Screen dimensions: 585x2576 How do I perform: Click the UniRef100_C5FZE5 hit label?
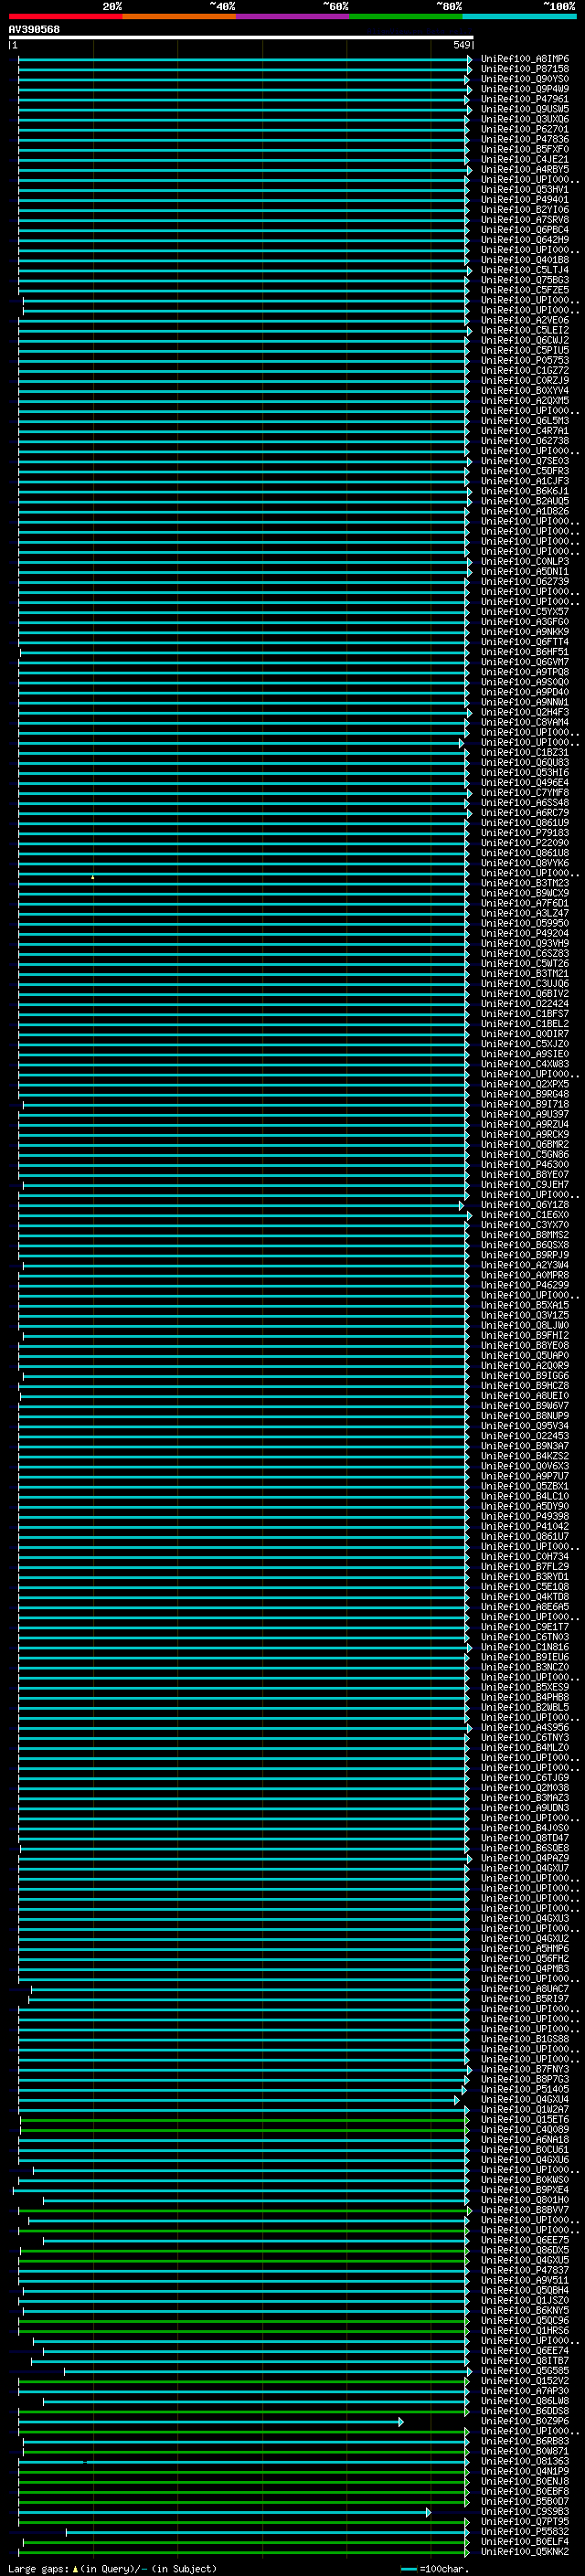point(524,290)
